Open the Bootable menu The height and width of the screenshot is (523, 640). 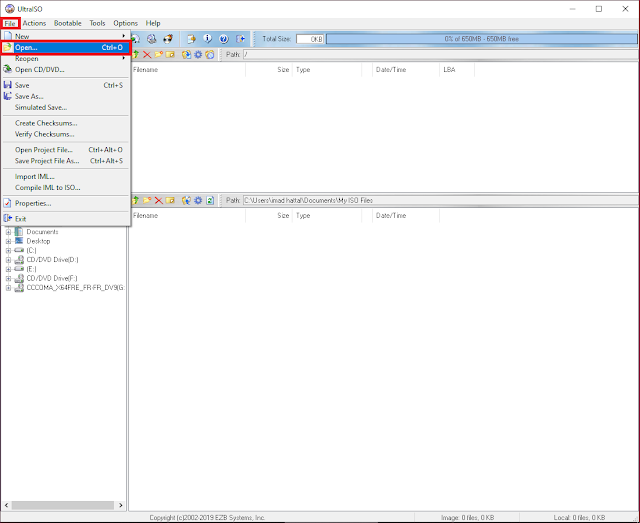point(68,23)
